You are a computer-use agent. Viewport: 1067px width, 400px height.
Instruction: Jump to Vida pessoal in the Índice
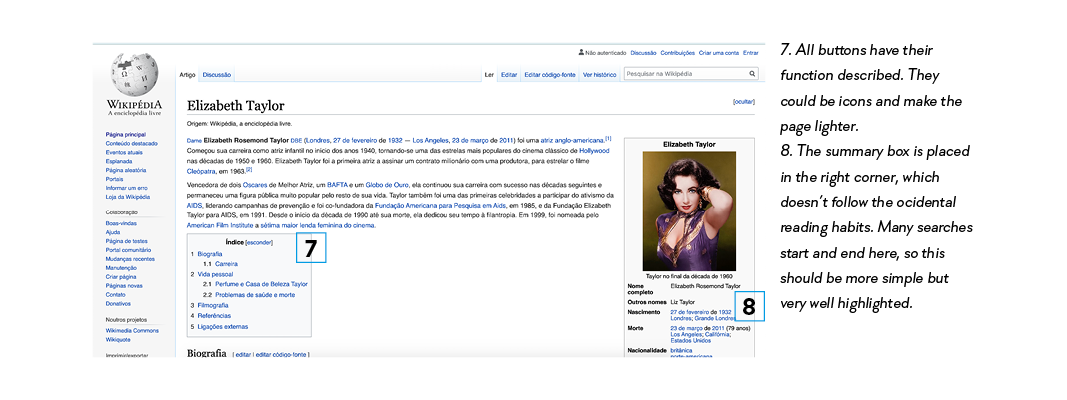point(215,273)
